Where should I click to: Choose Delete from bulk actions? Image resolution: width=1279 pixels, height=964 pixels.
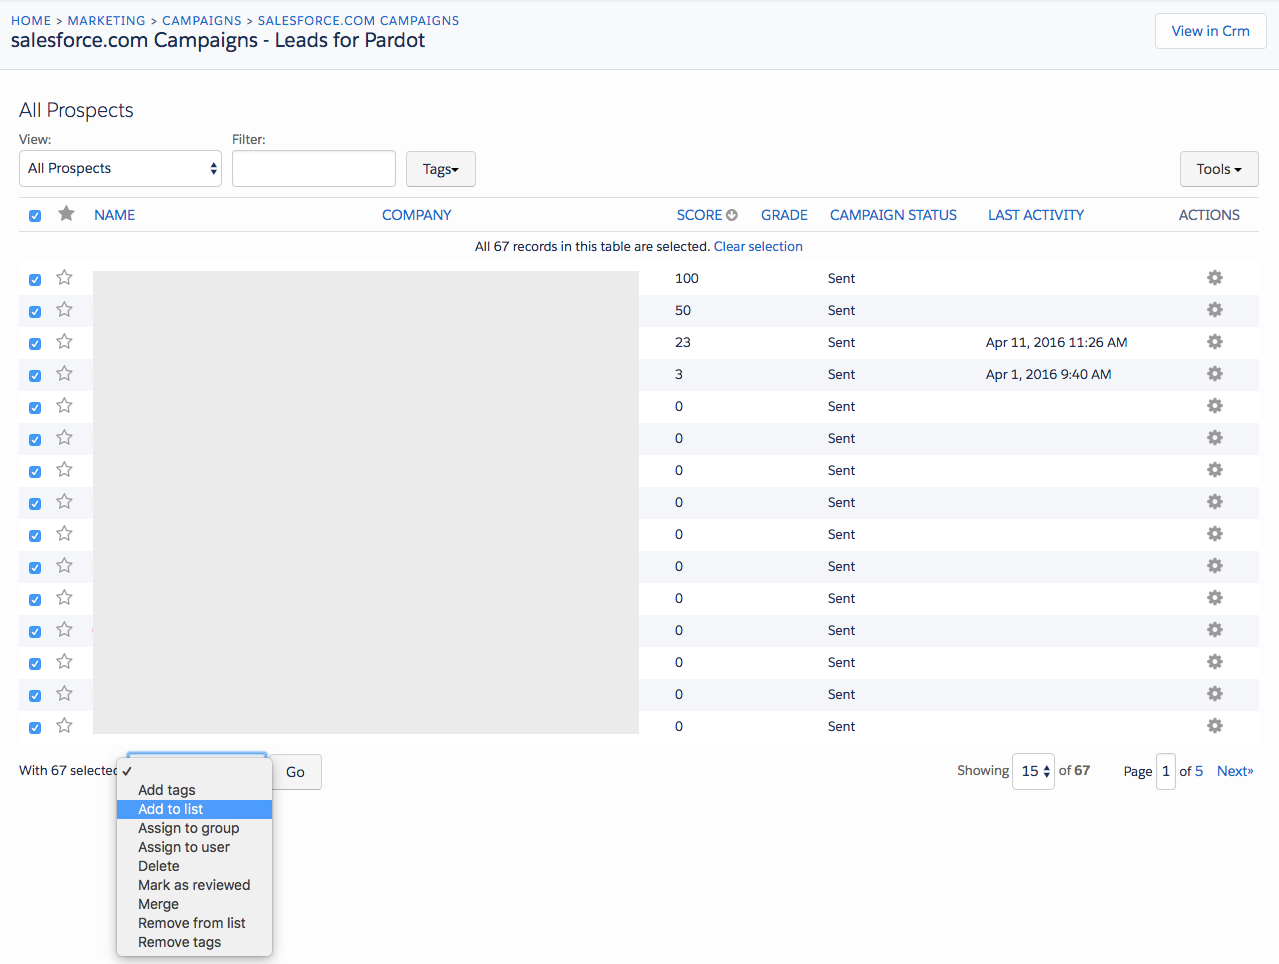coord(194,866)
